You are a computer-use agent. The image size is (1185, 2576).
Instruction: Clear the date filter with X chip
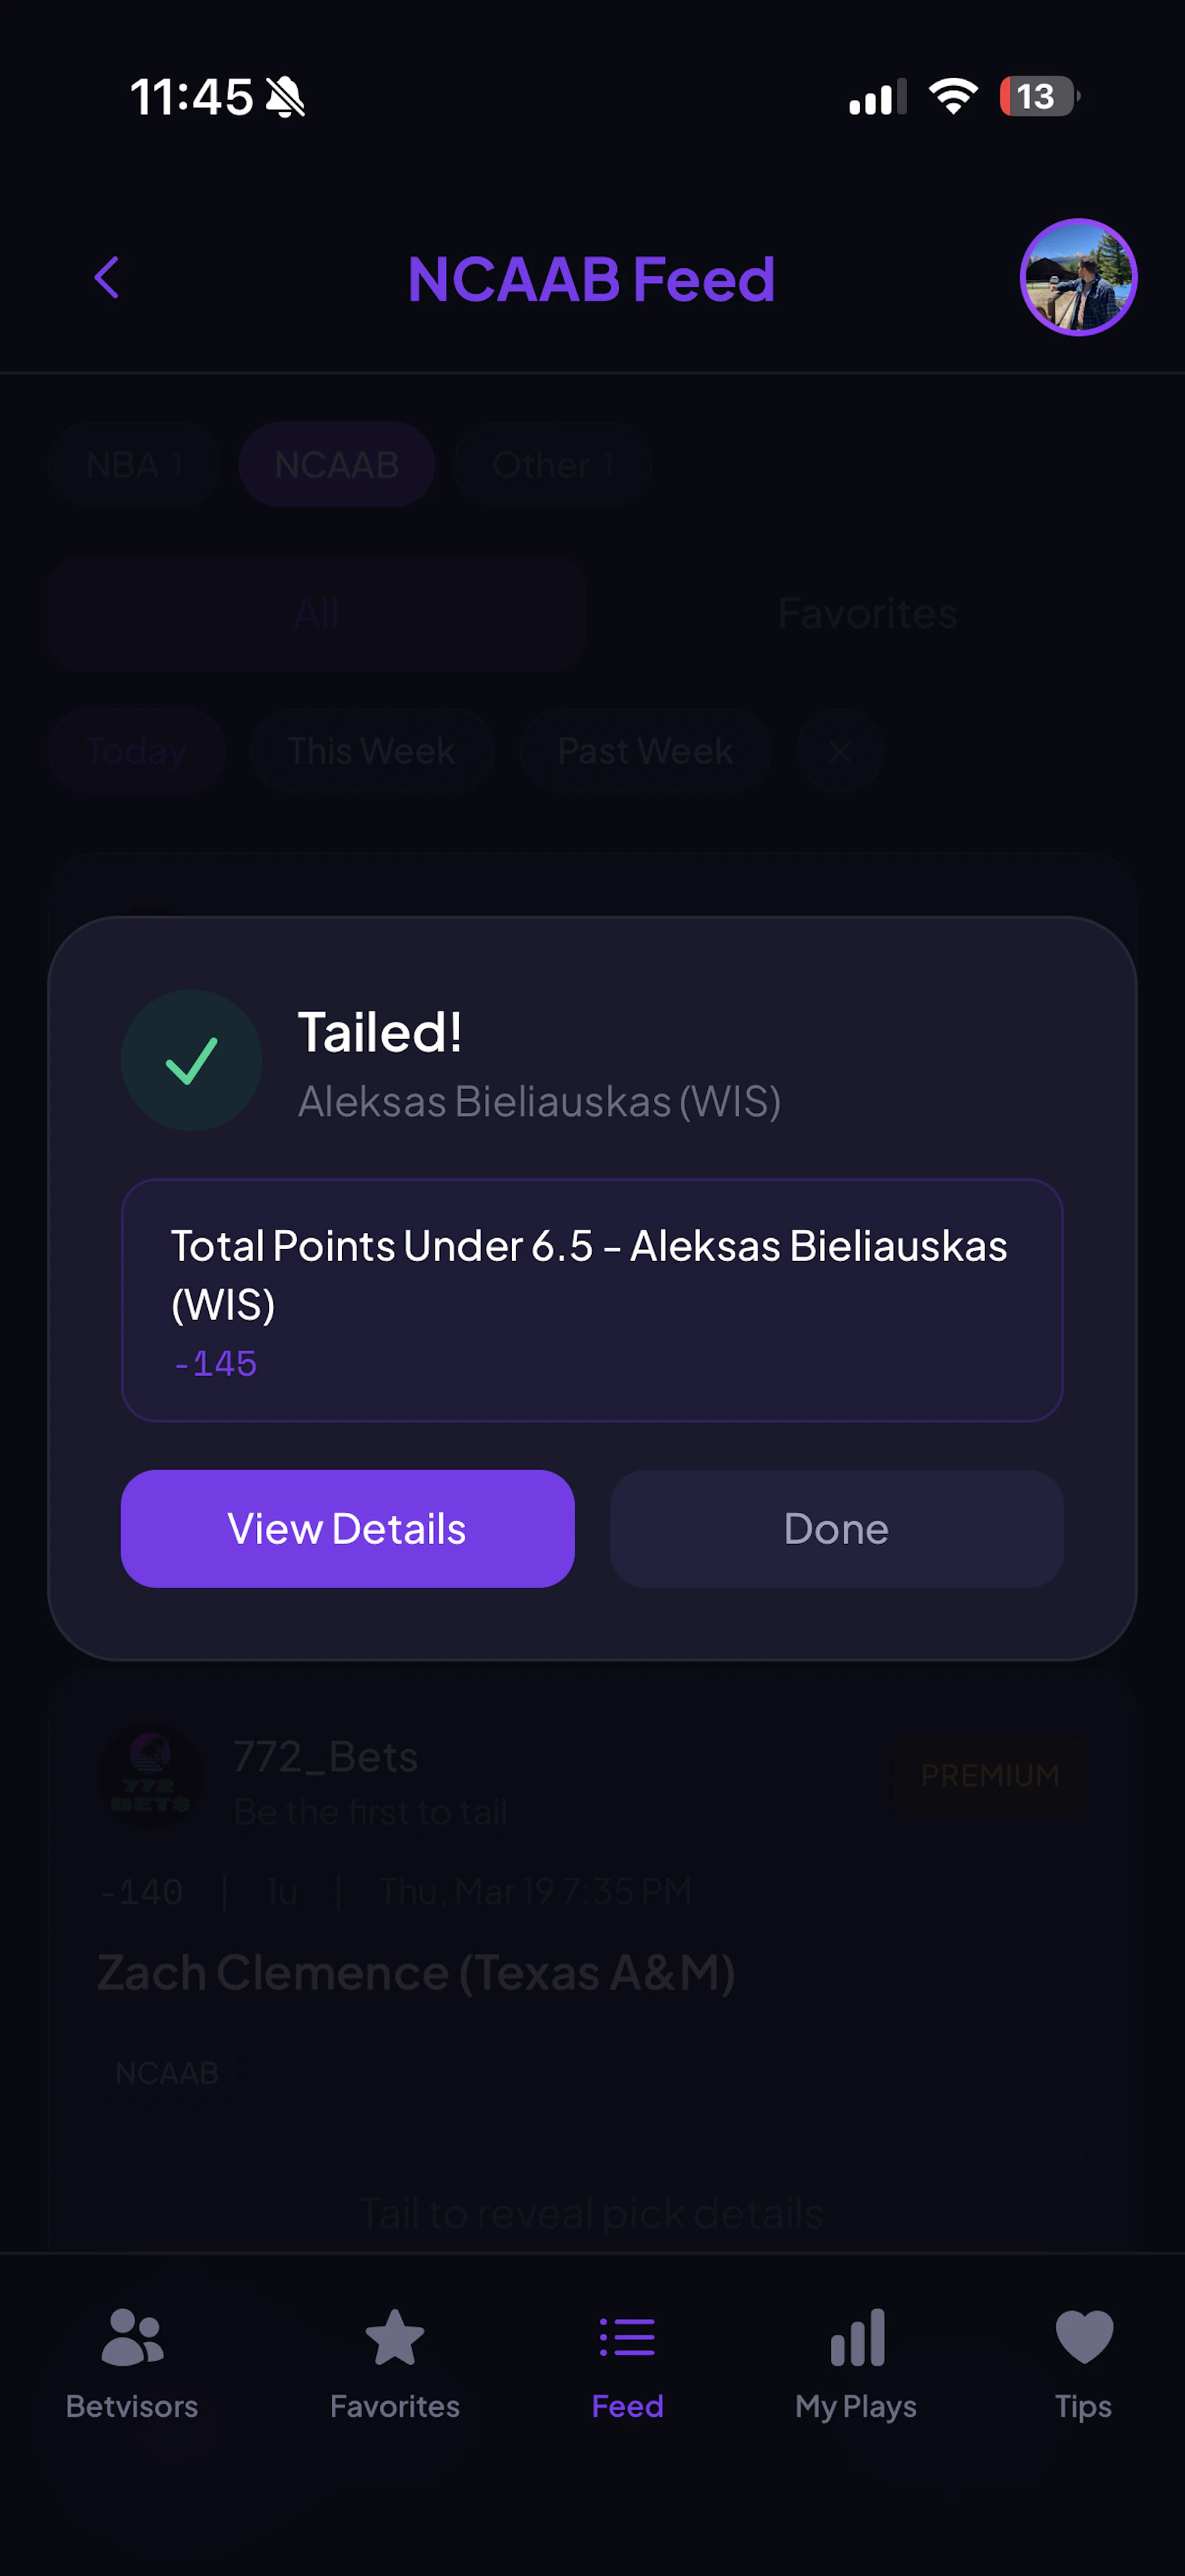[x=840, y=751]
